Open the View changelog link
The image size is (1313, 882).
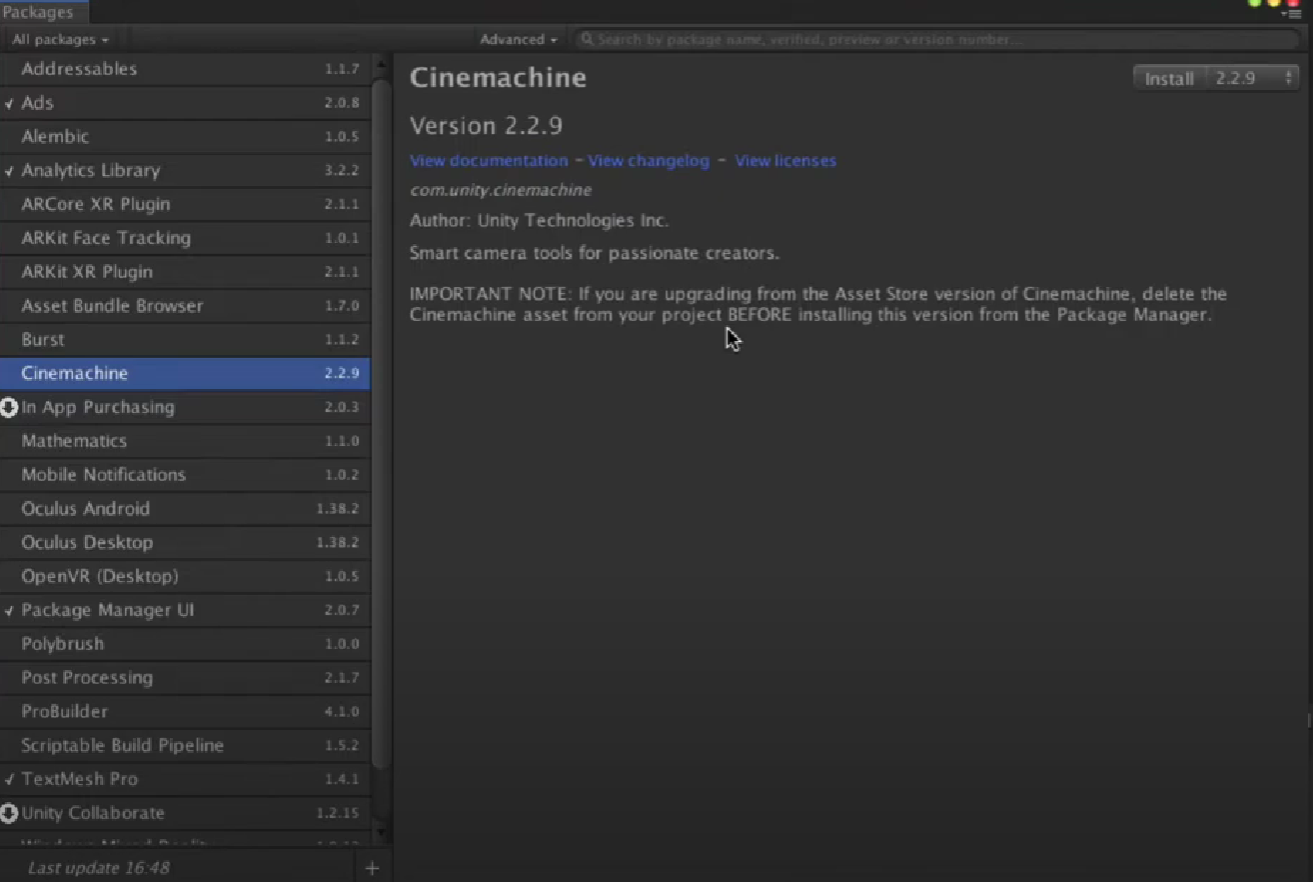pos(649,160)
